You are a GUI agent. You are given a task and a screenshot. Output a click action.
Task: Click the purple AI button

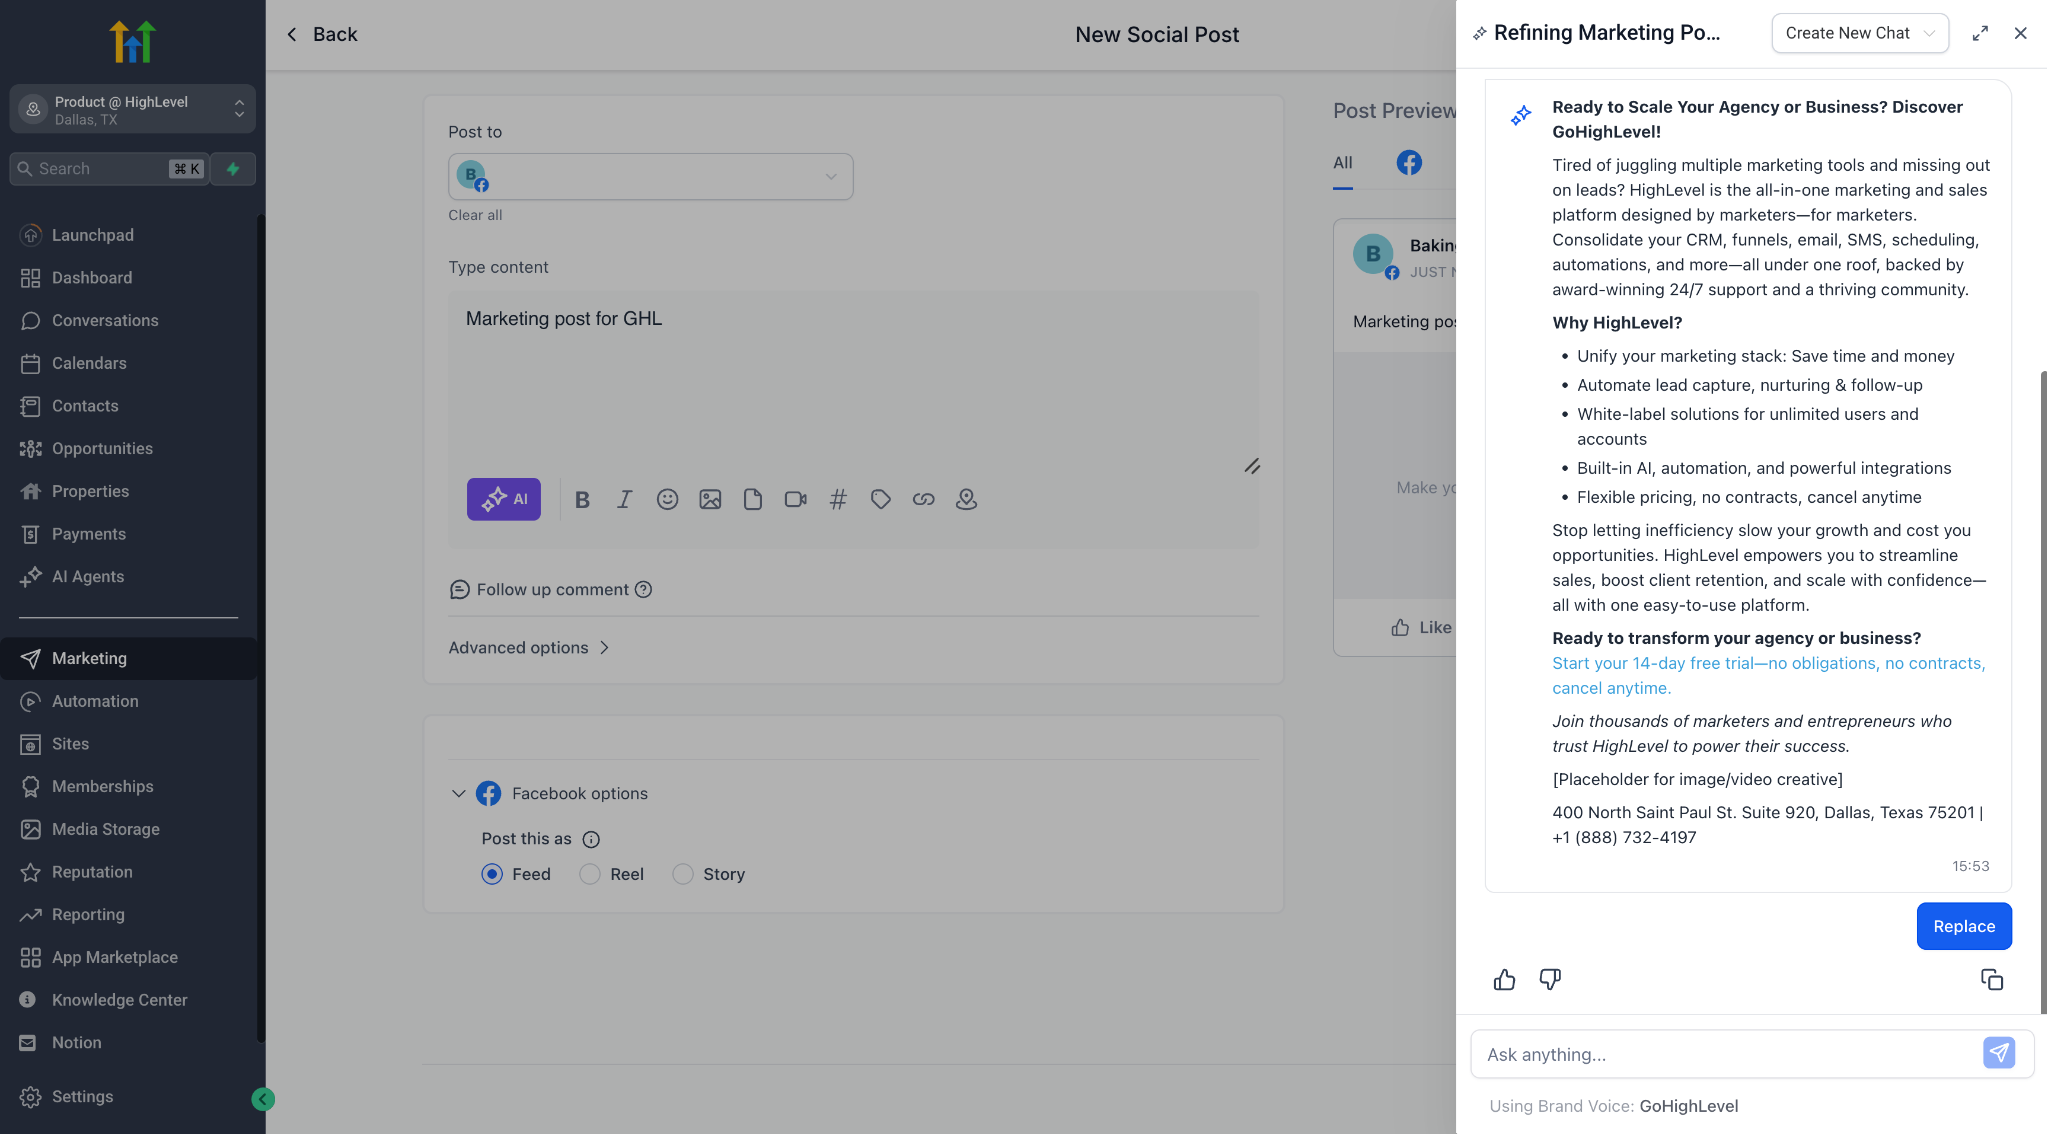coord(503,499)
